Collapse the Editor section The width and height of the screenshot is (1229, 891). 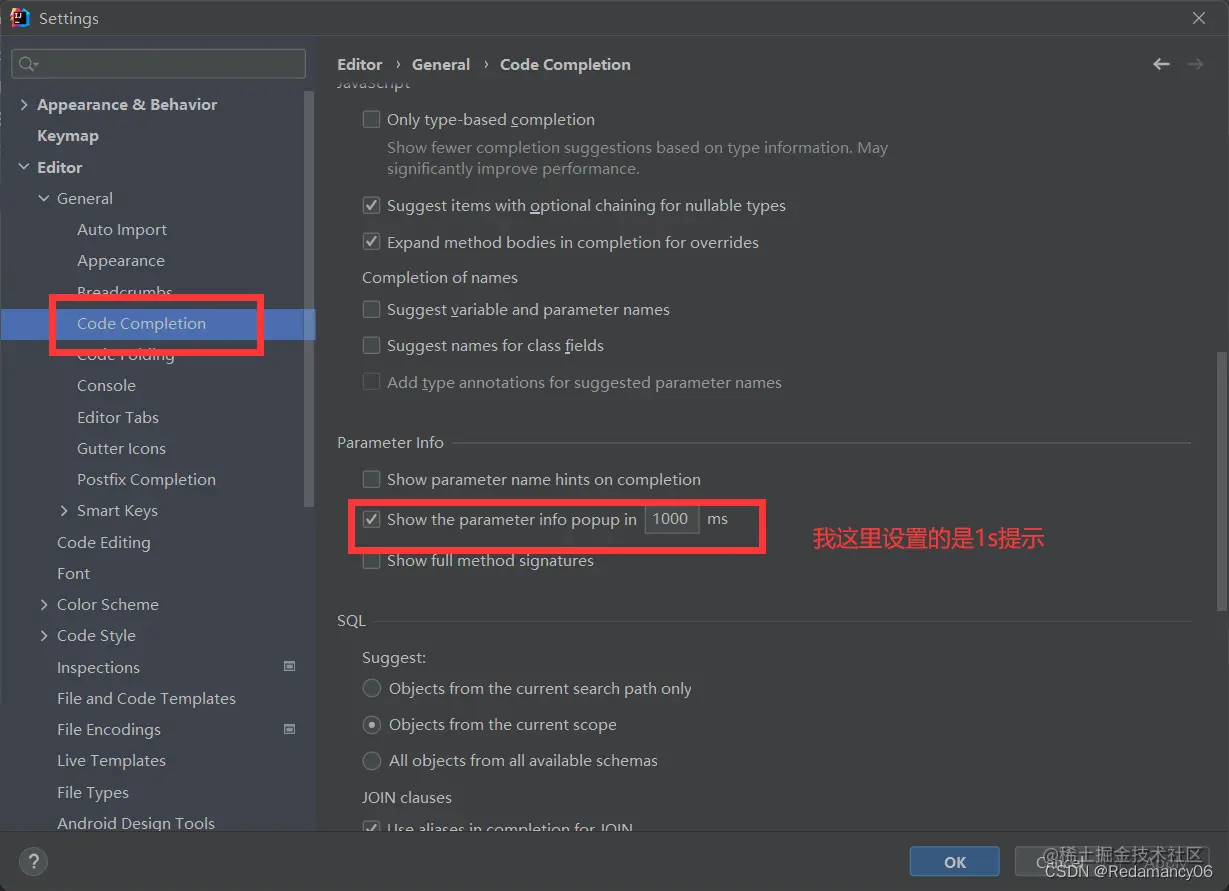[x=24, y=167]
